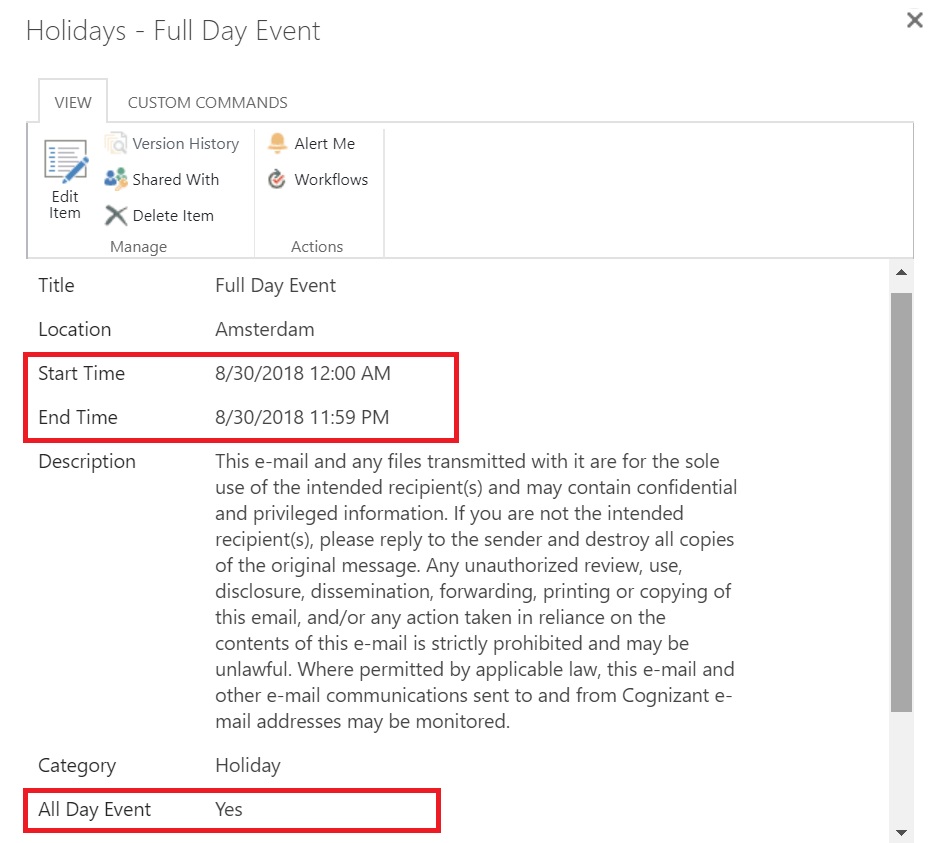Image resolution: width=936 pixels, height=843 pixels.
Task: Choose Delete Item label
Action: tap(173, 216)
